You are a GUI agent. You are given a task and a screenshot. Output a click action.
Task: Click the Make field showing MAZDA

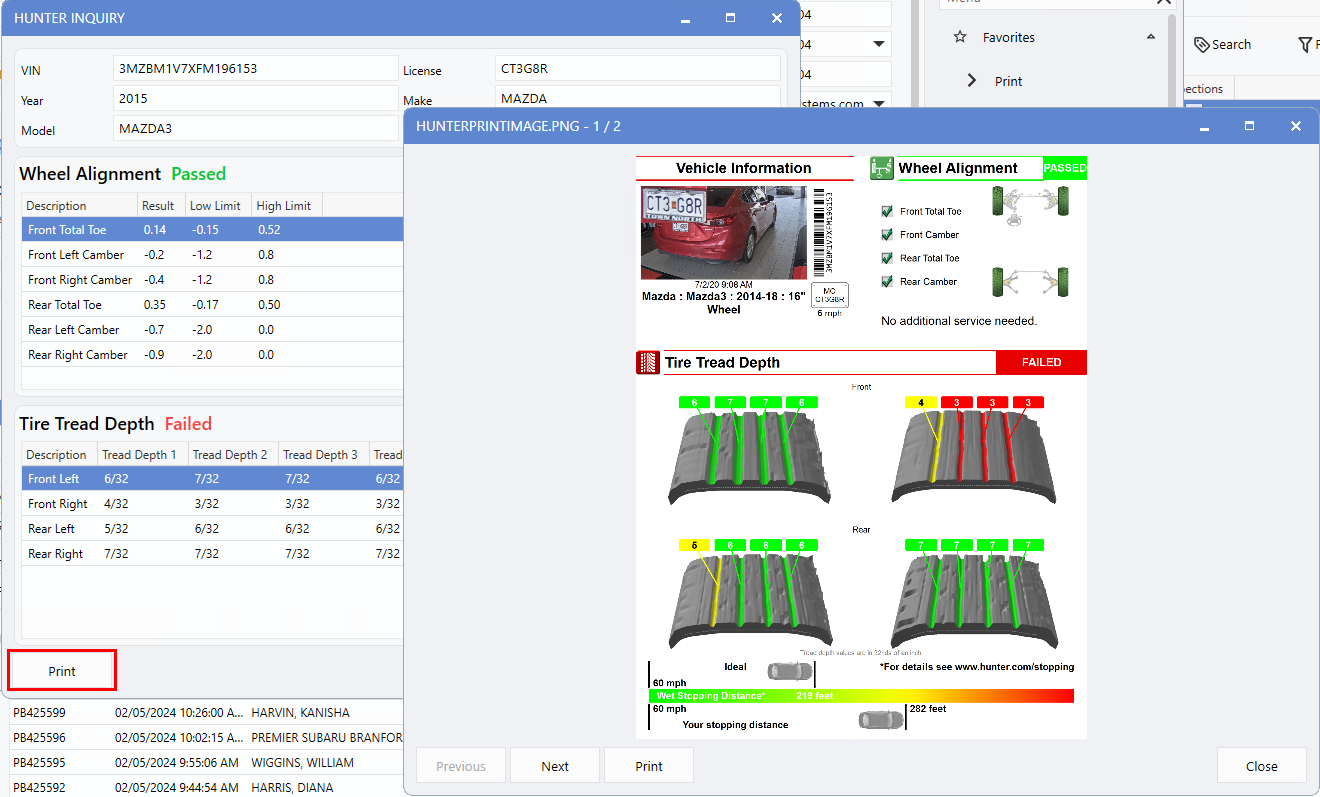[638, 98]
